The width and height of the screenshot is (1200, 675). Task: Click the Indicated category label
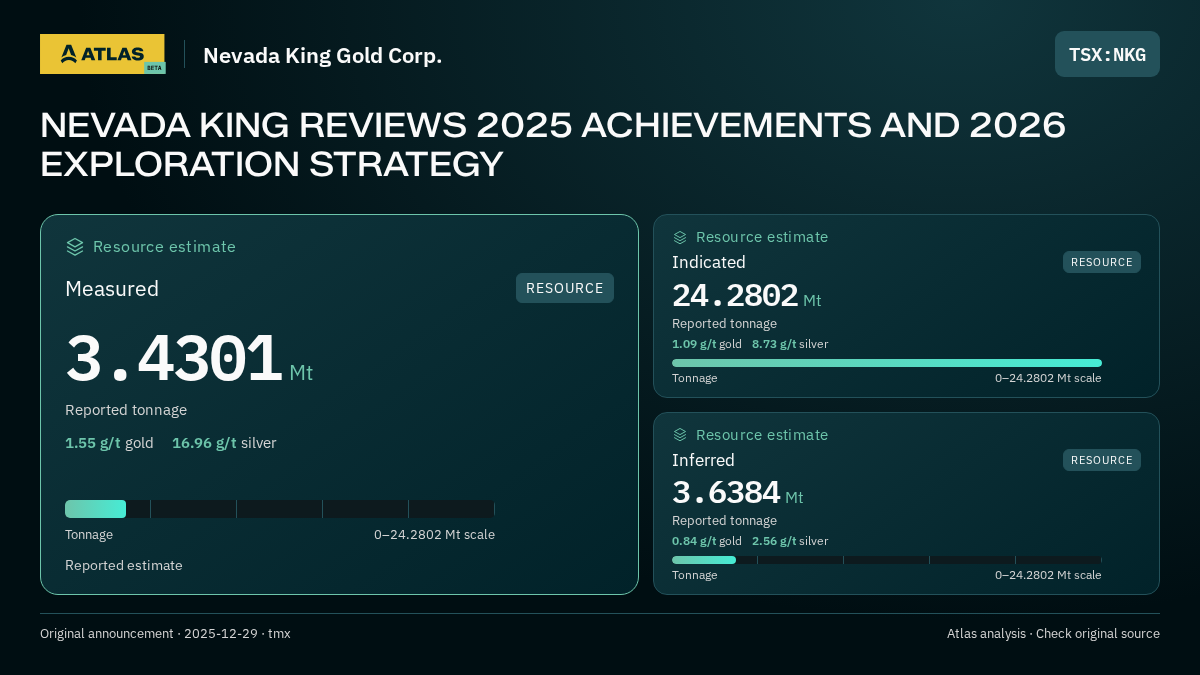709,262
